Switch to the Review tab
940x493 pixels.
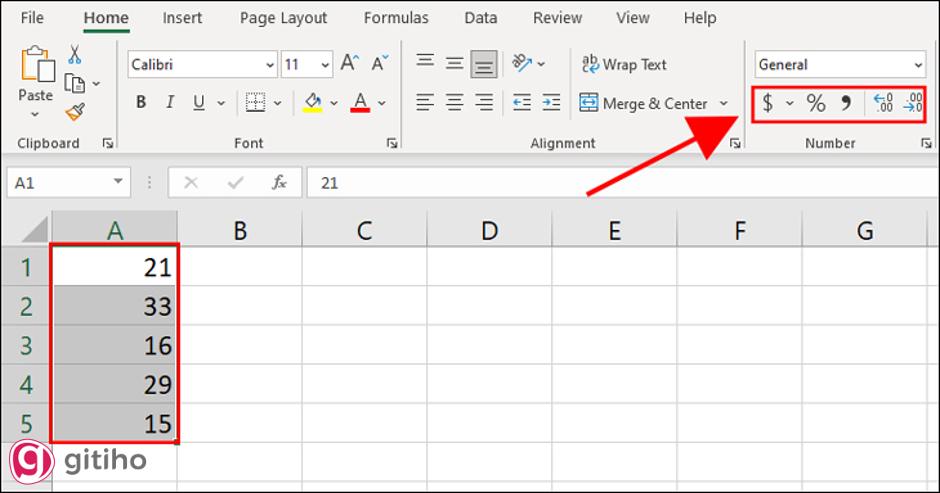point(558,18)
